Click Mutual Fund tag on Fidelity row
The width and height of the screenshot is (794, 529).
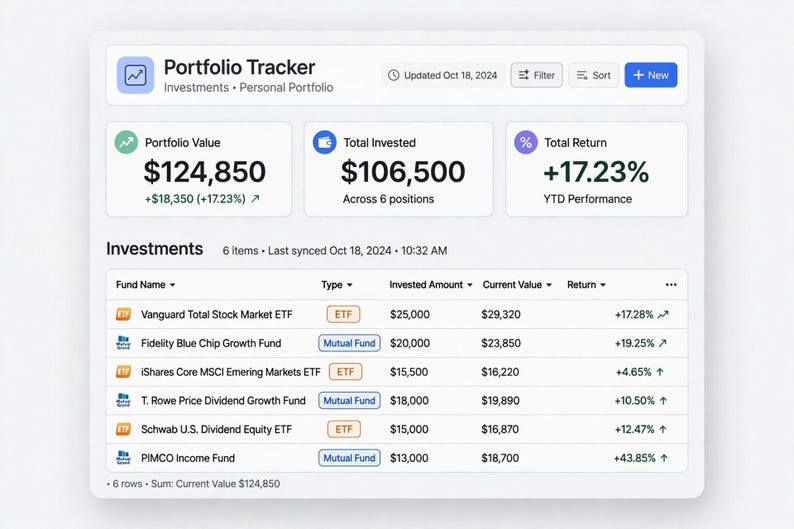(x=349, y=343)
